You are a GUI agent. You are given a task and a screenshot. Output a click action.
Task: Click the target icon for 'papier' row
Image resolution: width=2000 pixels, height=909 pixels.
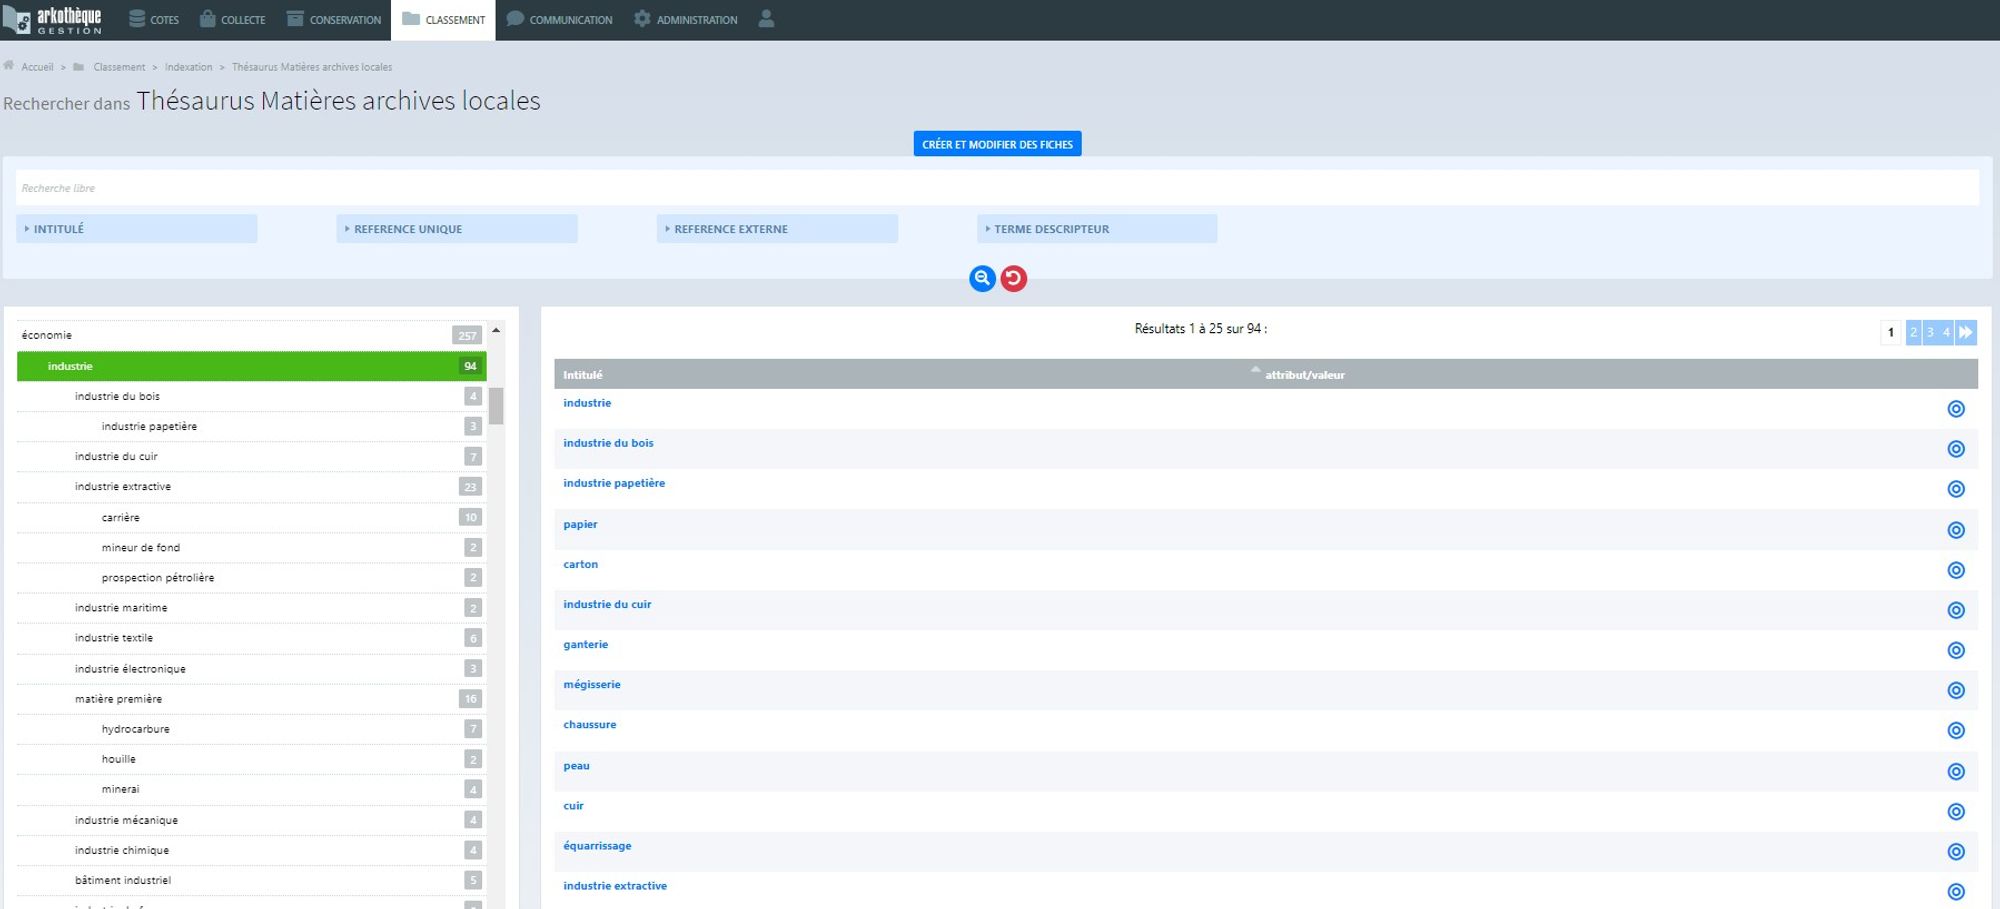[1955, 530]
